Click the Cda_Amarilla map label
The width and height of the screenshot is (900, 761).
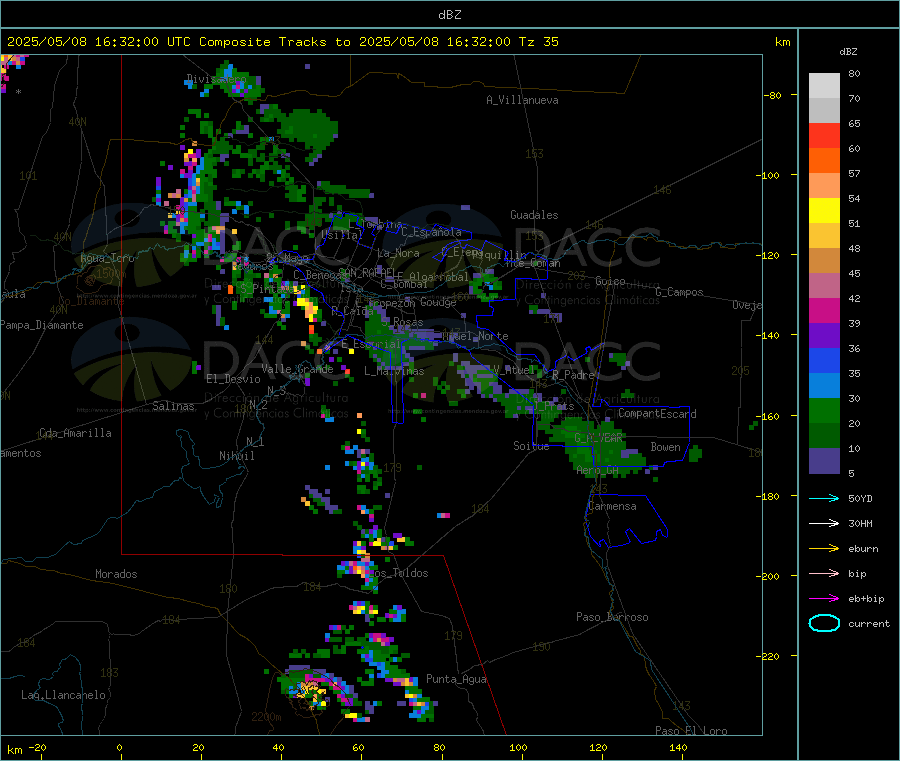[75, 433]
